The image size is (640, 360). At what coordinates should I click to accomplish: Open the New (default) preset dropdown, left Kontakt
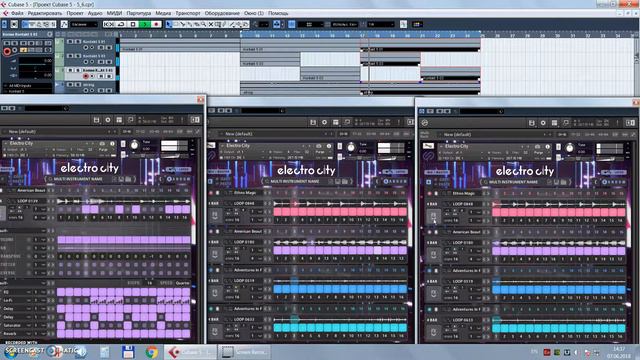click(x=59, y=131)
